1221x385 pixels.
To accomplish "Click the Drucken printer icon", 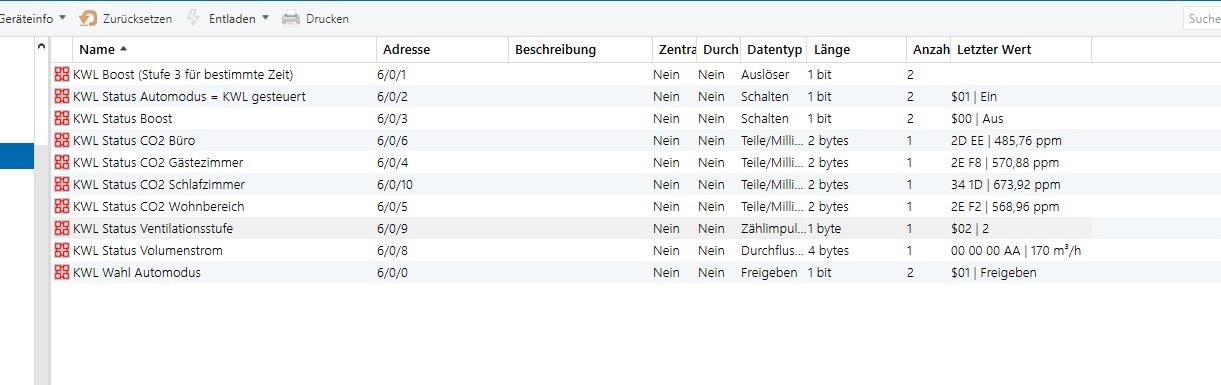I will coord(291,18).
